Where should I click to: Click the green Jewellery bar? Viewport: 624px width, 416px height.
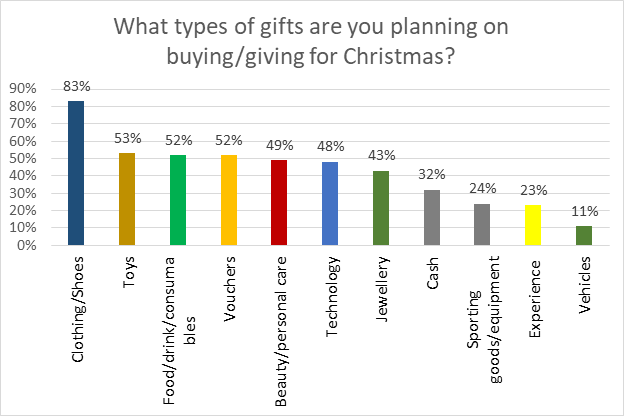381,208
